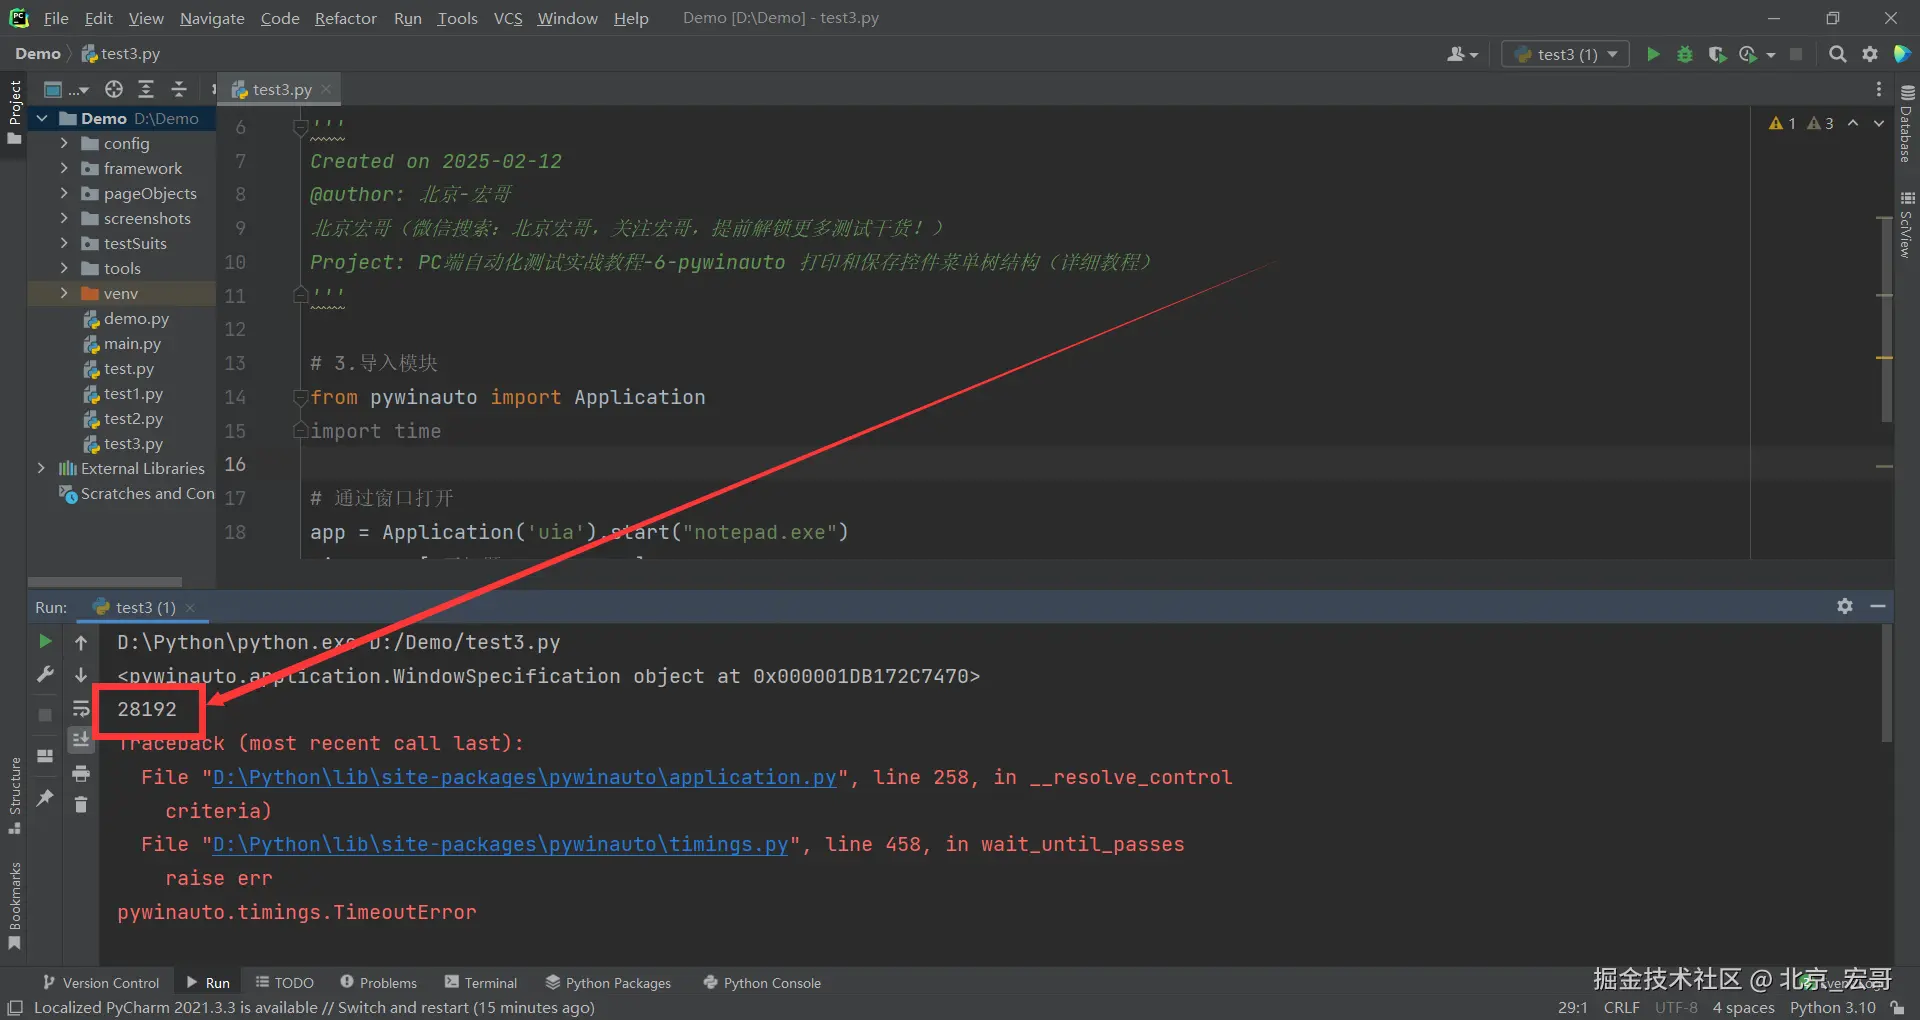Open the File menu
Screen dimensions: 1920x1020
56,18
